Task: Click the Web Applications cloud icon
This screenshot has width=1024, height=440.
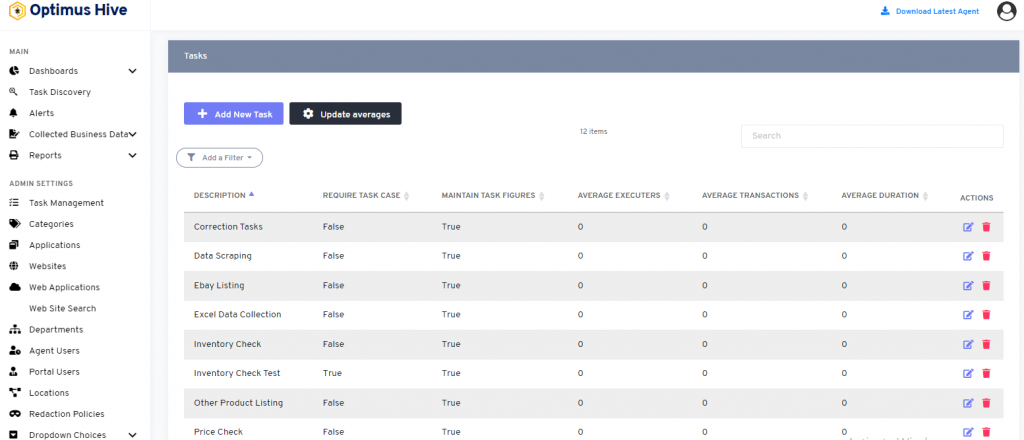Action: (x=14, y=287)
